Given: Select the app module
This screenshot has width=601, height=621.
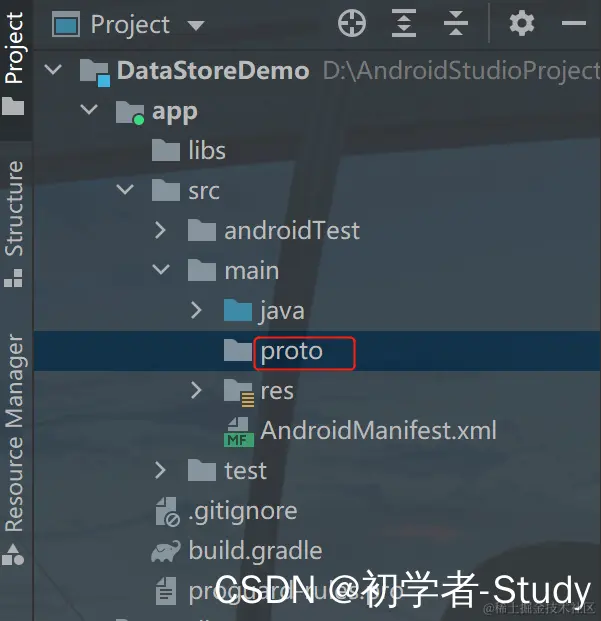Looking at the screenshot, I should [x=175, y=112].
